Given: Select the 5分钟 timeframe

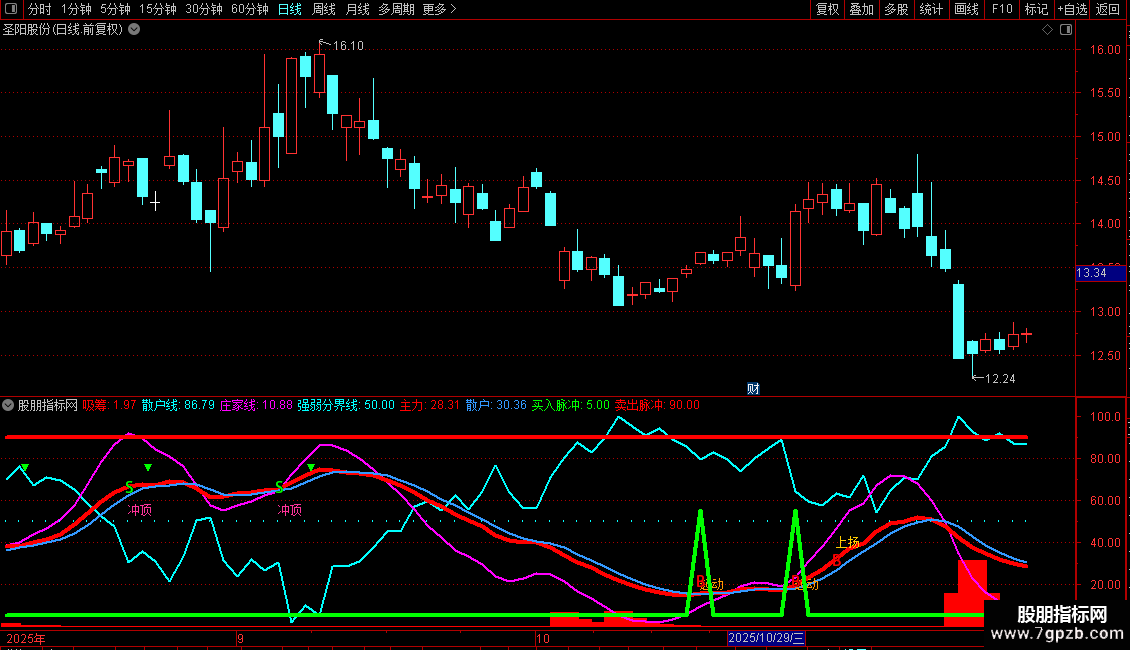Looking at the screenshot, I should coord(115,9).
